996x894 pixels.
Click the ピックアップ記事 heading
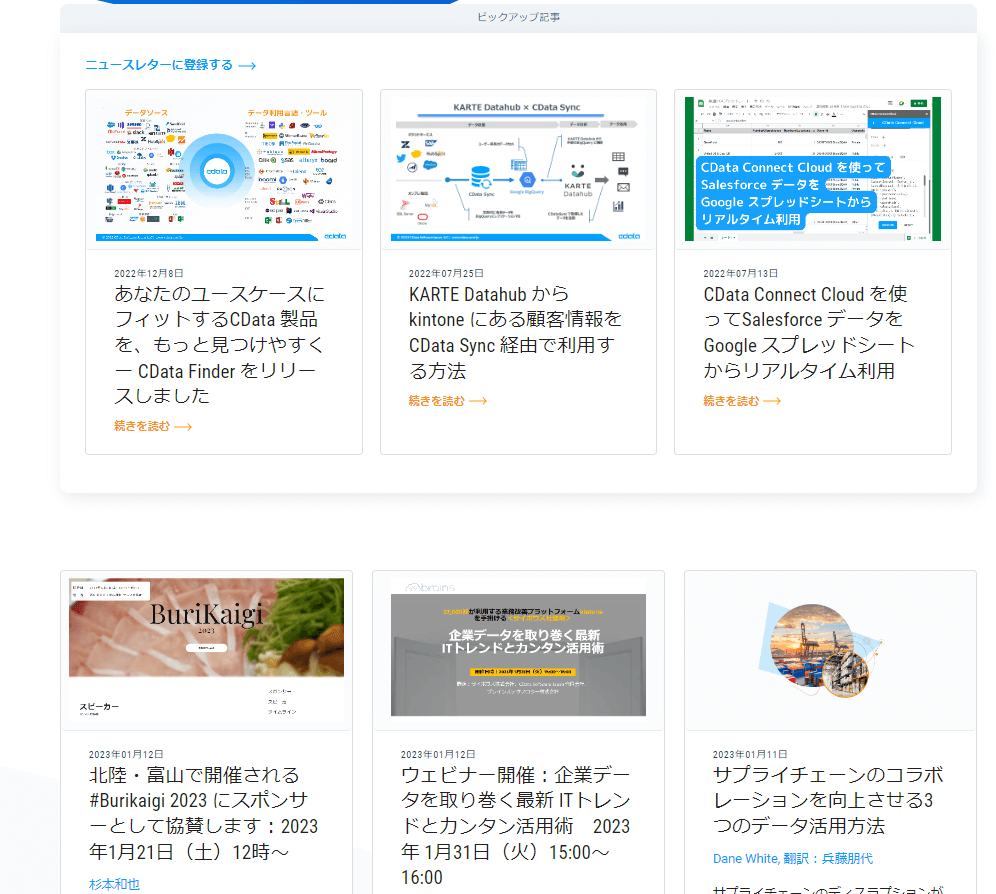click(x=518, y=17)
